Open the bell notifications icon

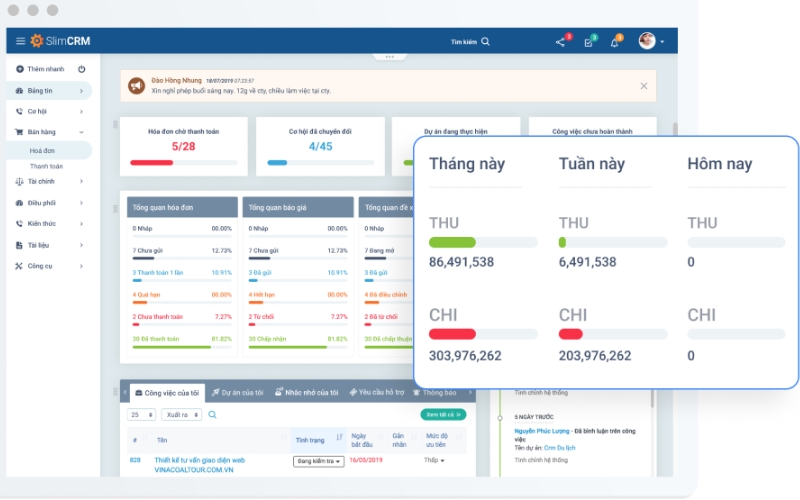[614, 42]
